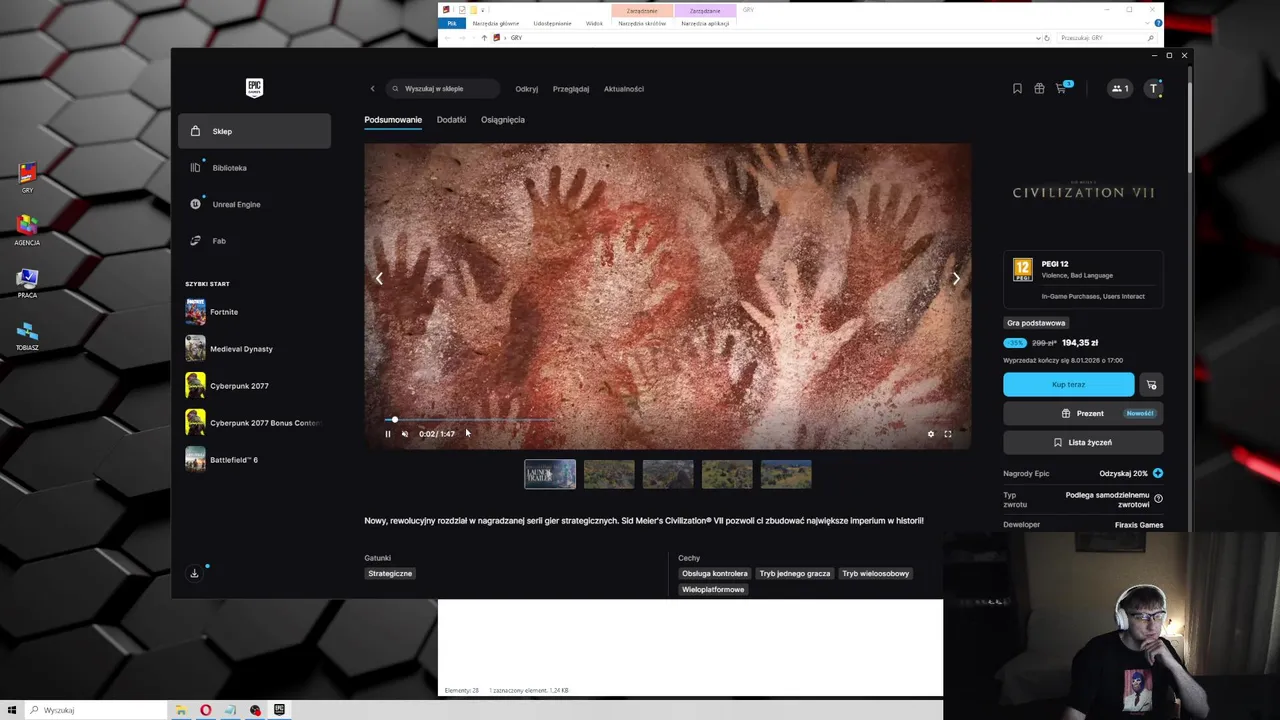Open the Odkryj store tab
The image size is (1280, 720).
527,89
